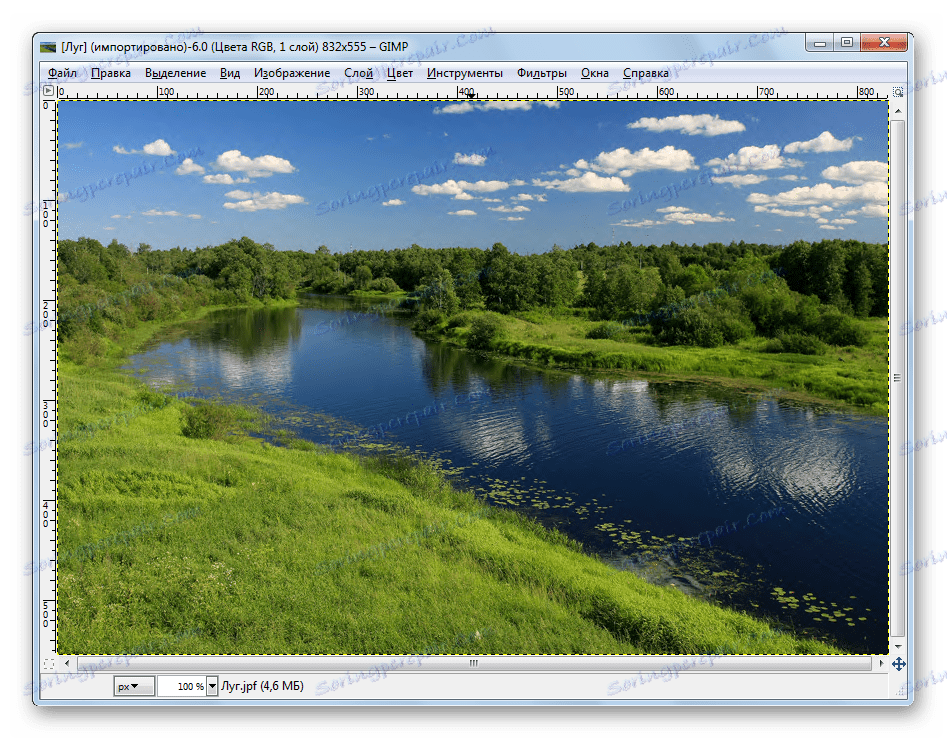Expand the zoom level dropdown arrow
This screenshot has width=947, height=739.
pos(212,686)
